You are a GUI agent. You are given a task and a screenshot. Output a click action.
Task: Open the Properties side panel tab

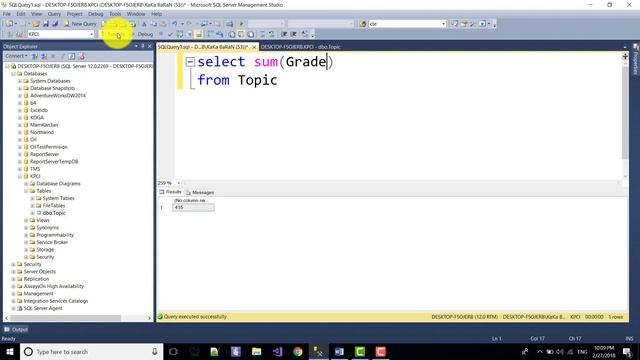(x=636, y=60)
